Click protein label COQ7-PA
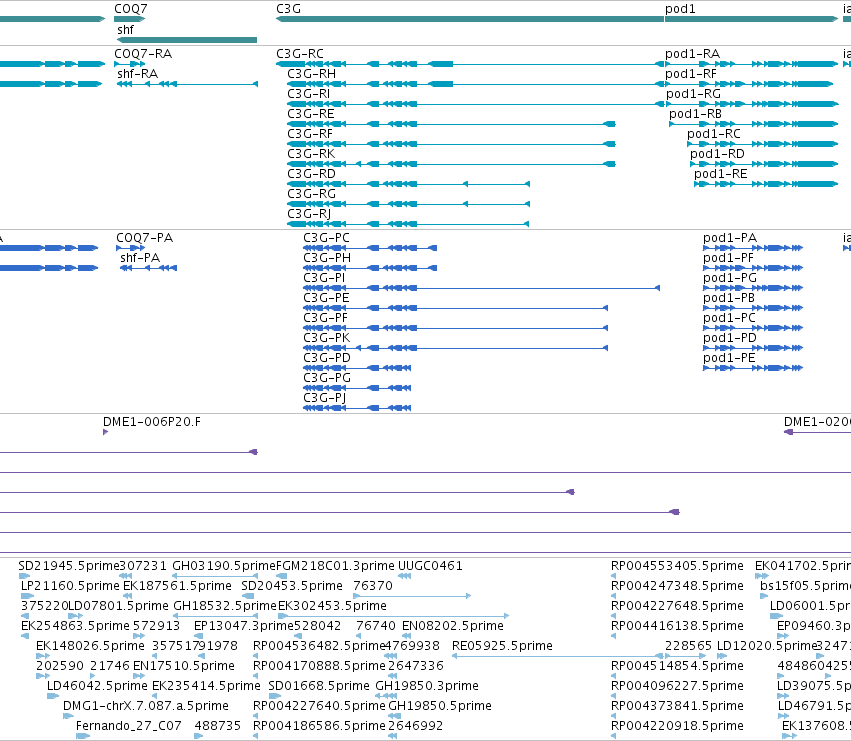The height and width of the screenshot is (741, 851). (x=144, y=238)
